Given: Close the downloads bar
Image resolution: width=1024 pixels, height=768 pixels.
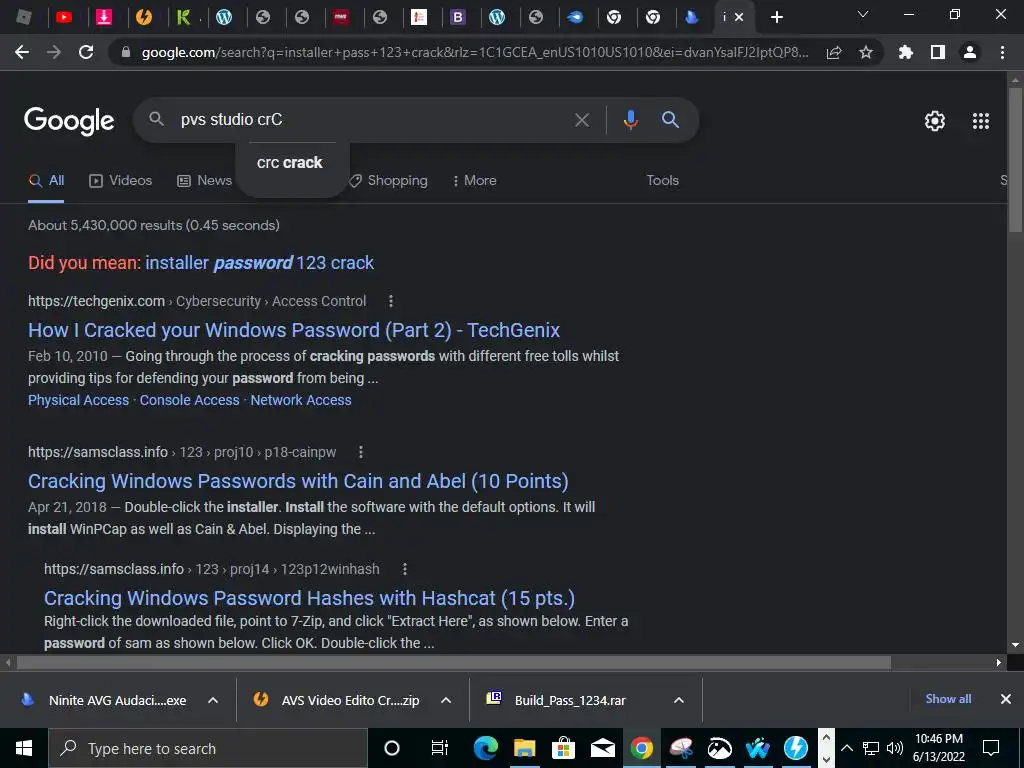Looking at the screenshot, I should click(x=1006, y=699).
